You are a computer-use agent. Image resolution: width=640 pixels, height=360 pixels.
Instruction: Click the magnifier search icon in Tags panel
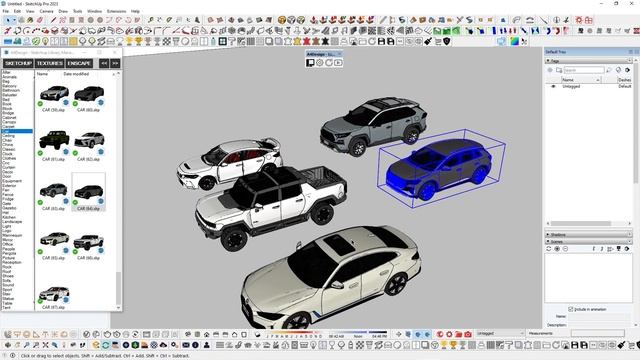609,70
